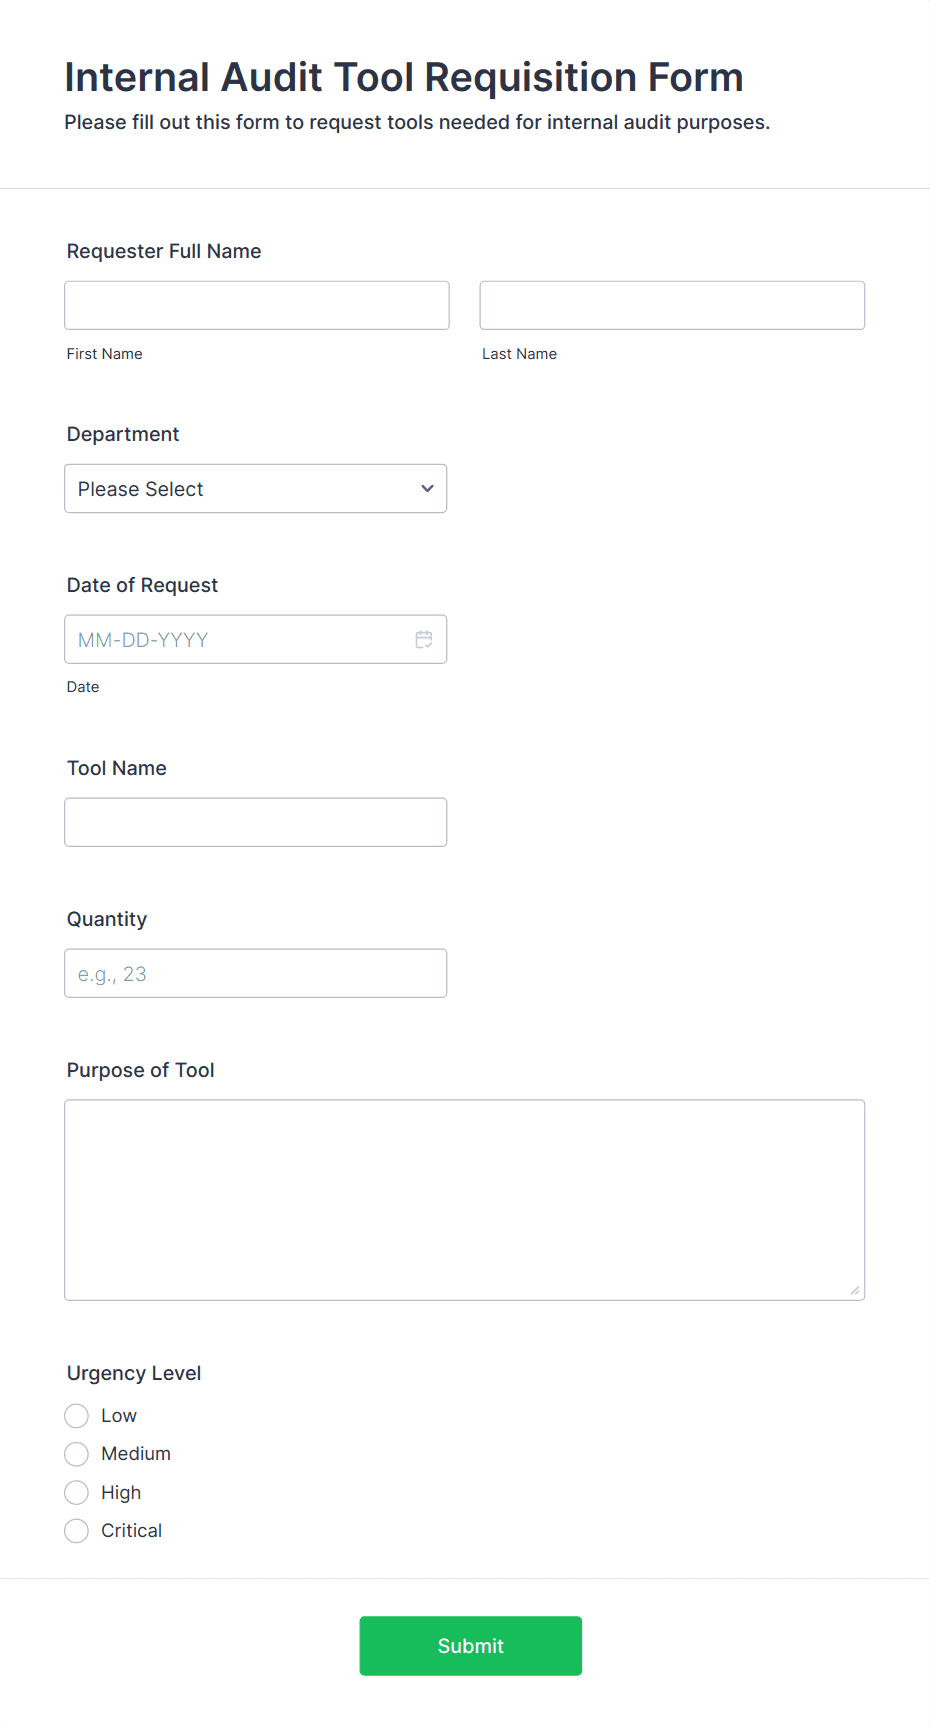This screenshot has width=930, height=1725.
Task: Click the Department dropdown chevron arrow
Action: click(427, 489)
